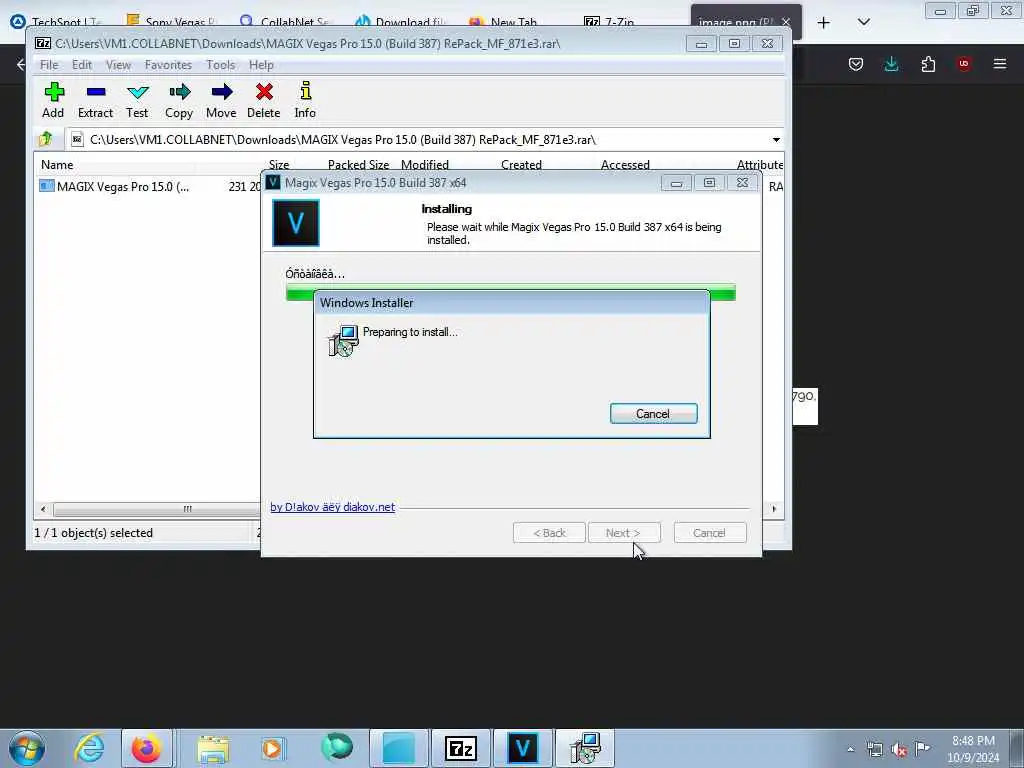The height and width of the screenshot is (768, 1024).
Task: Click the uBlock Origin extension icon
Action: [x=963, y=63]
